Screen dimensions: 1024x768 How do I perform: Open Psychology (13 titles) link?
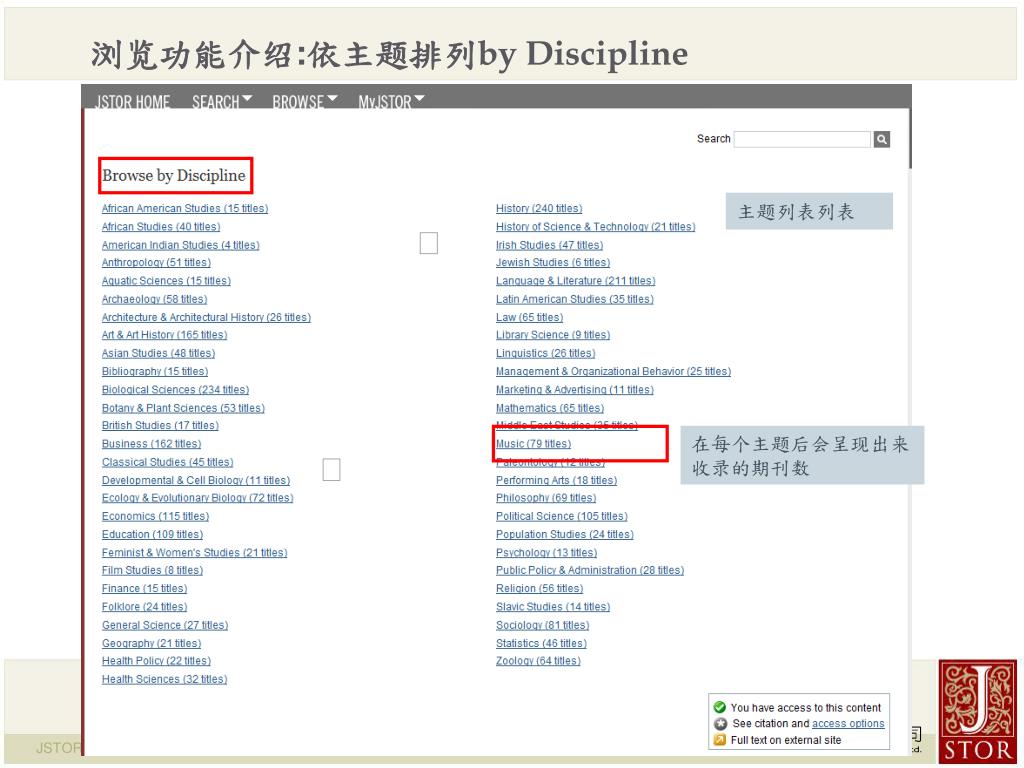point(547,553)
